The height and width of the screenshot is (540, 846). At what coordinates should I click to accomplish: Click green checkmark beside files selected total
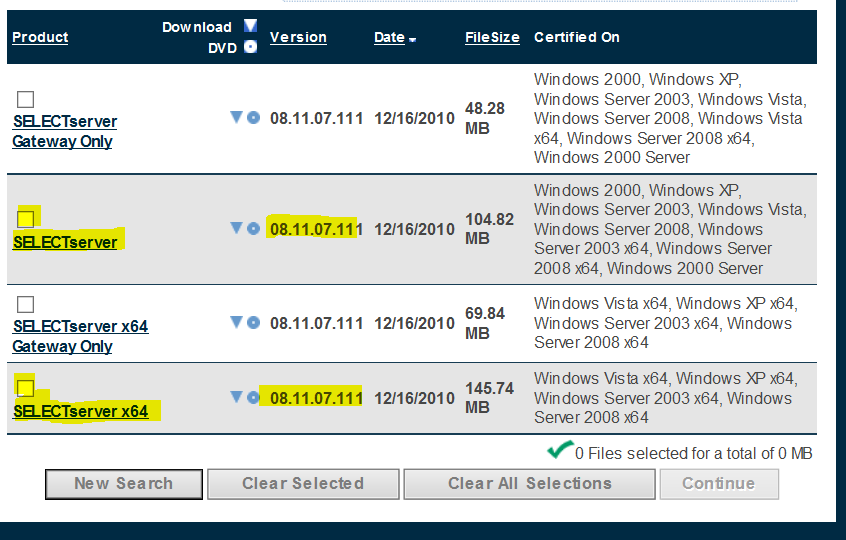click(560, 449)
